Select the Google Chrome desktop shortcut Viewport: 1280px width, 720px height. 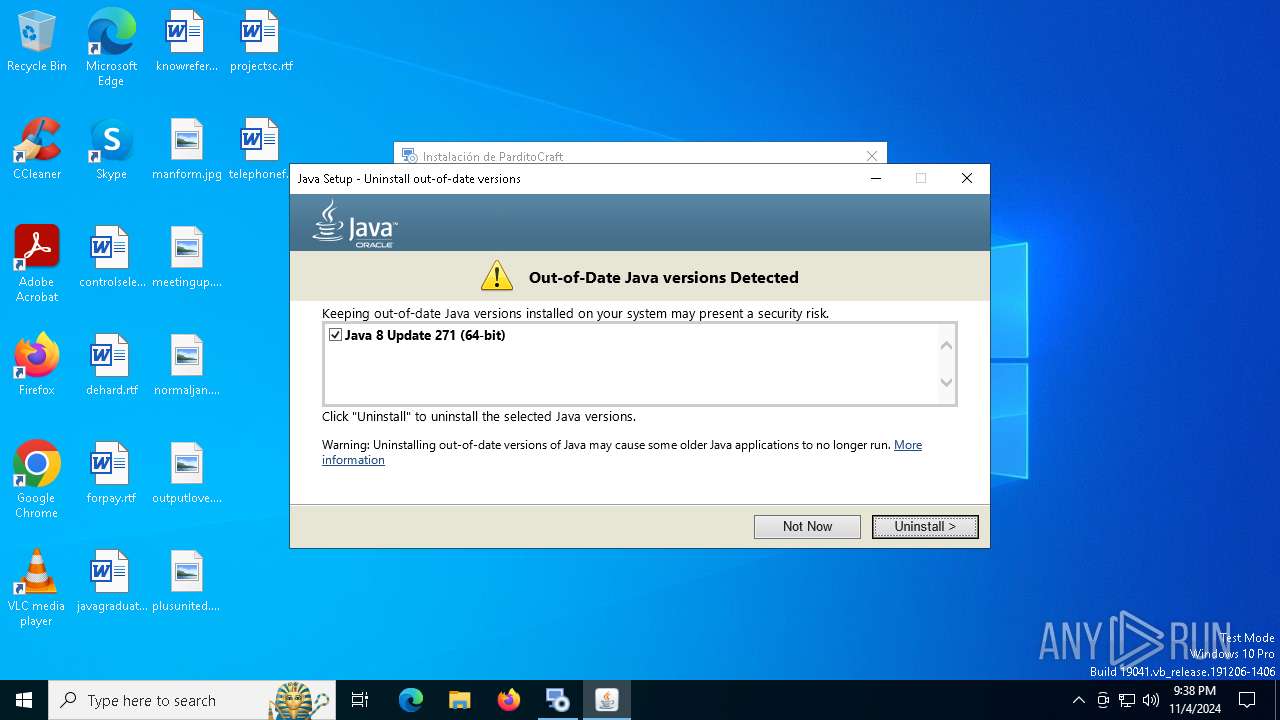click(x=37, y=479)
